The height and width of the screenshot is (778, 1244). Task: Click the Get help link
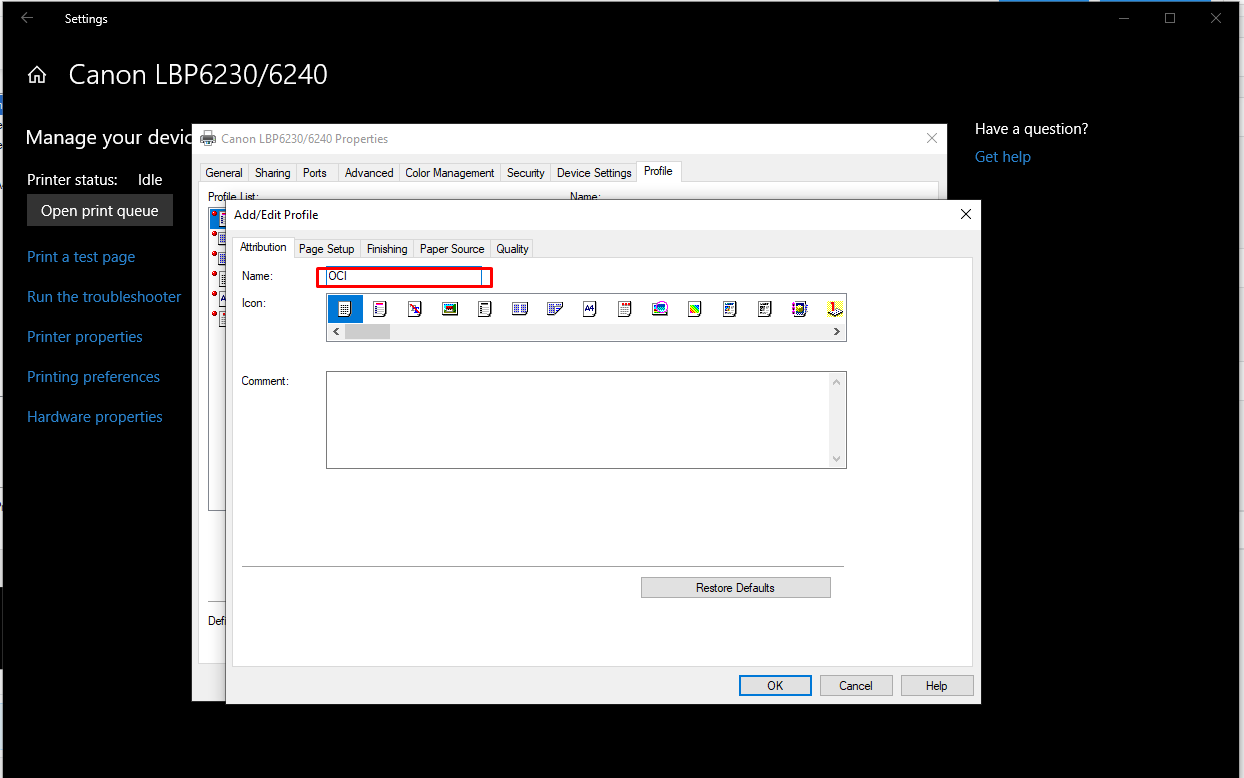pyautogui.click(x=1003, y=157)
